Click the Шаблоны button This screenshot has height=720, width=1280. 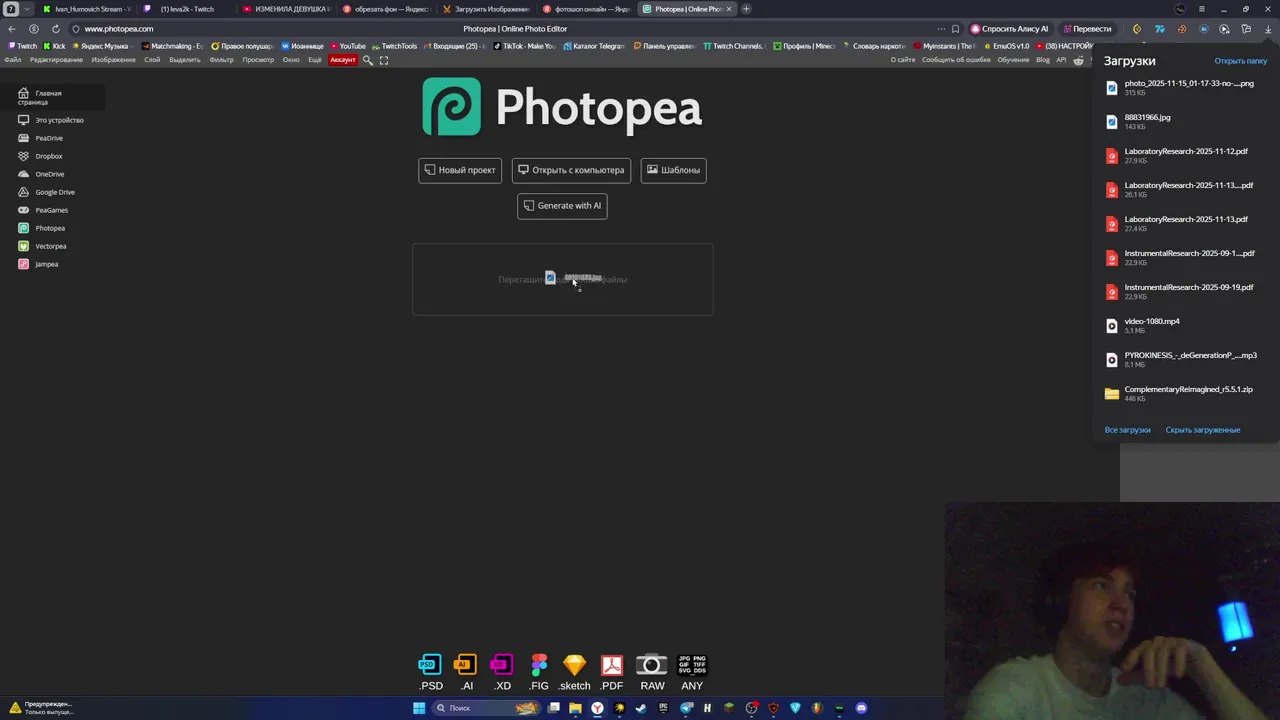[673, 170]
